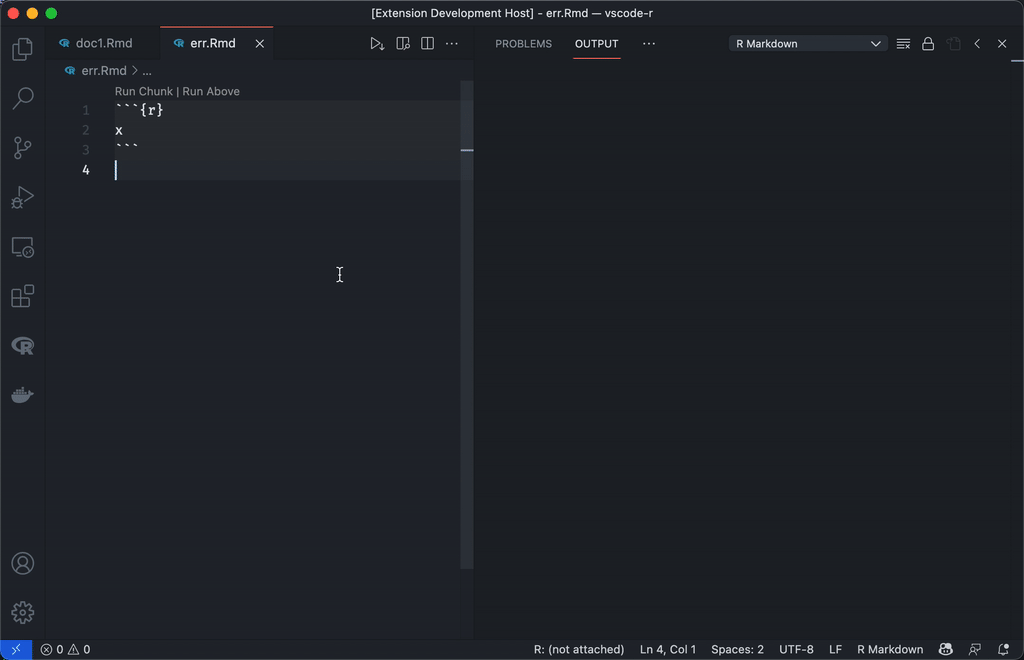Open Remote Explorer view
The image size is (1024, 660).
22,247
